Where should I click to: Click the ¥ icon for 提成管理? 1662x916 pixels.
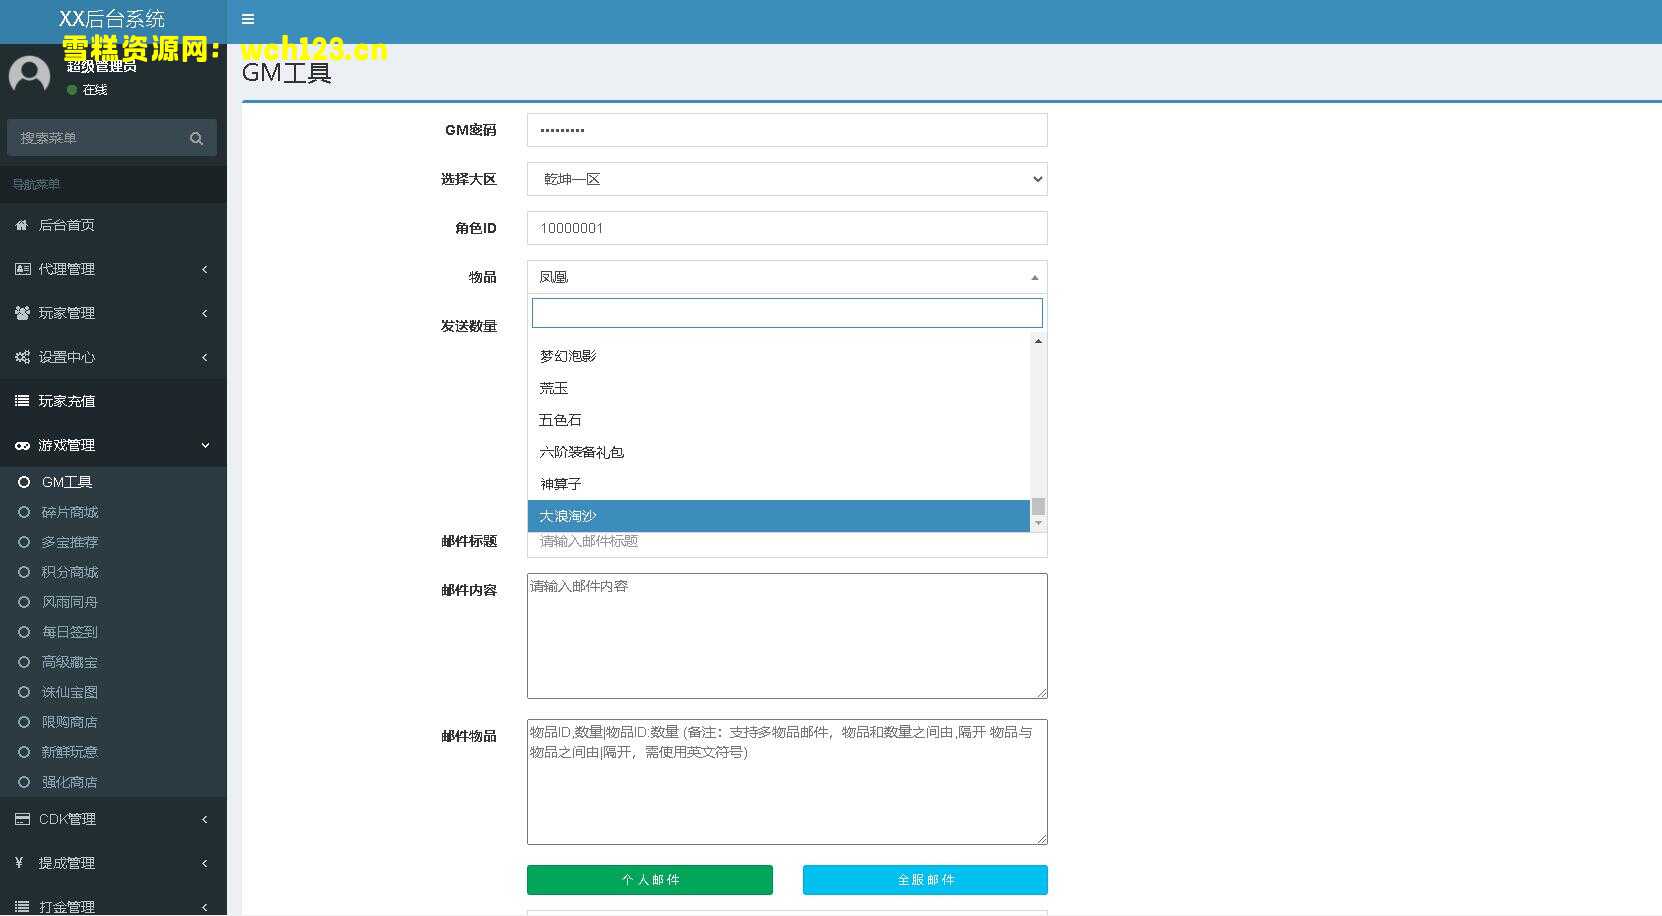pos(22,863)
